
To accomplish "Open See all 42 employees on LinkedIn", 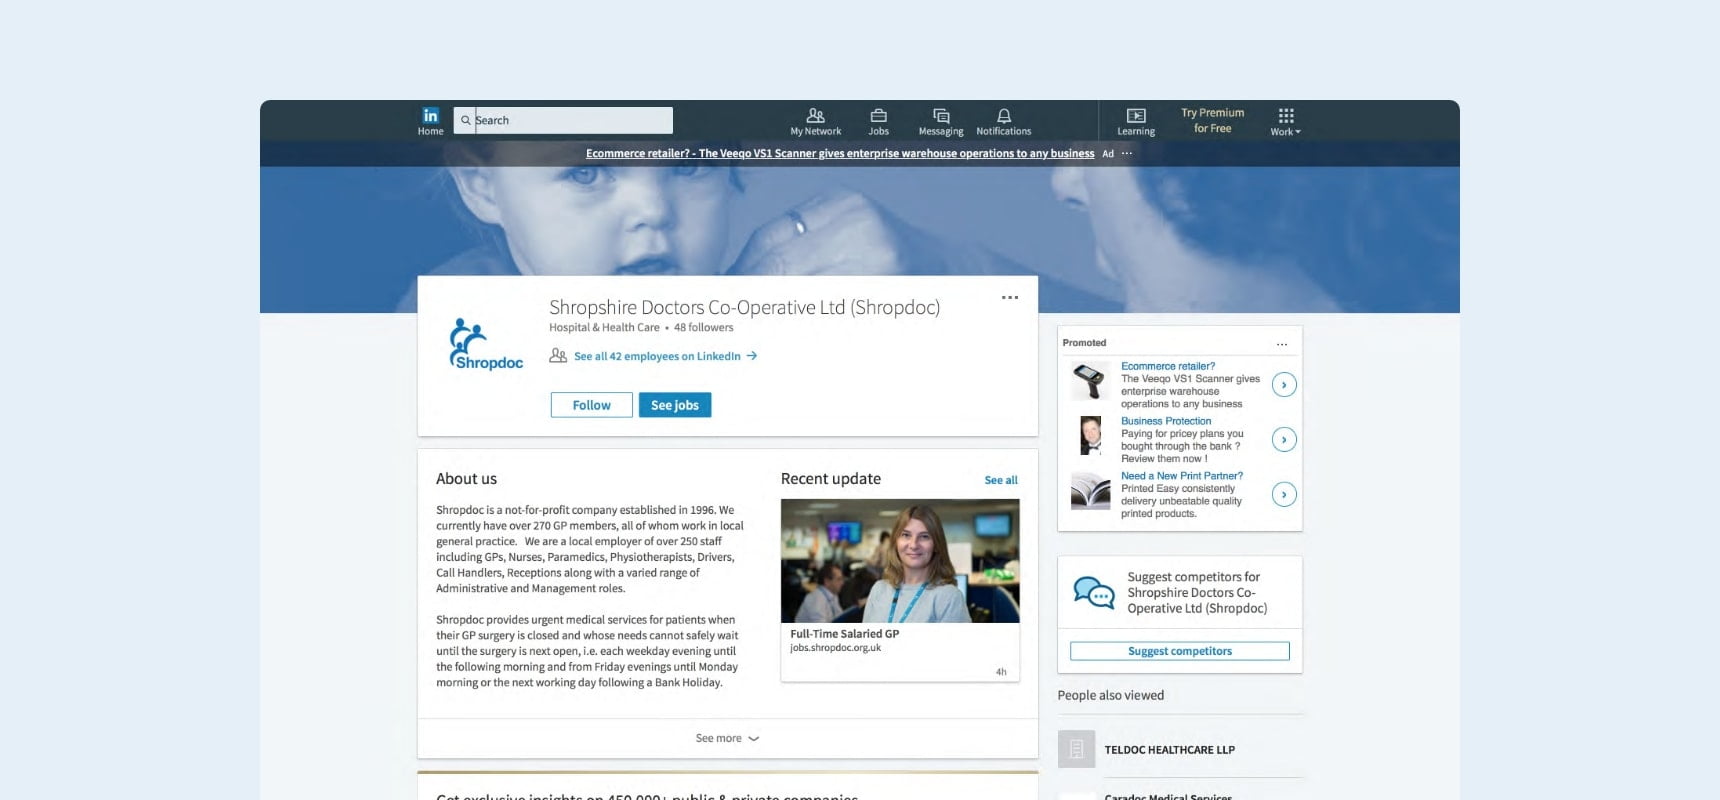I will 665,356.
